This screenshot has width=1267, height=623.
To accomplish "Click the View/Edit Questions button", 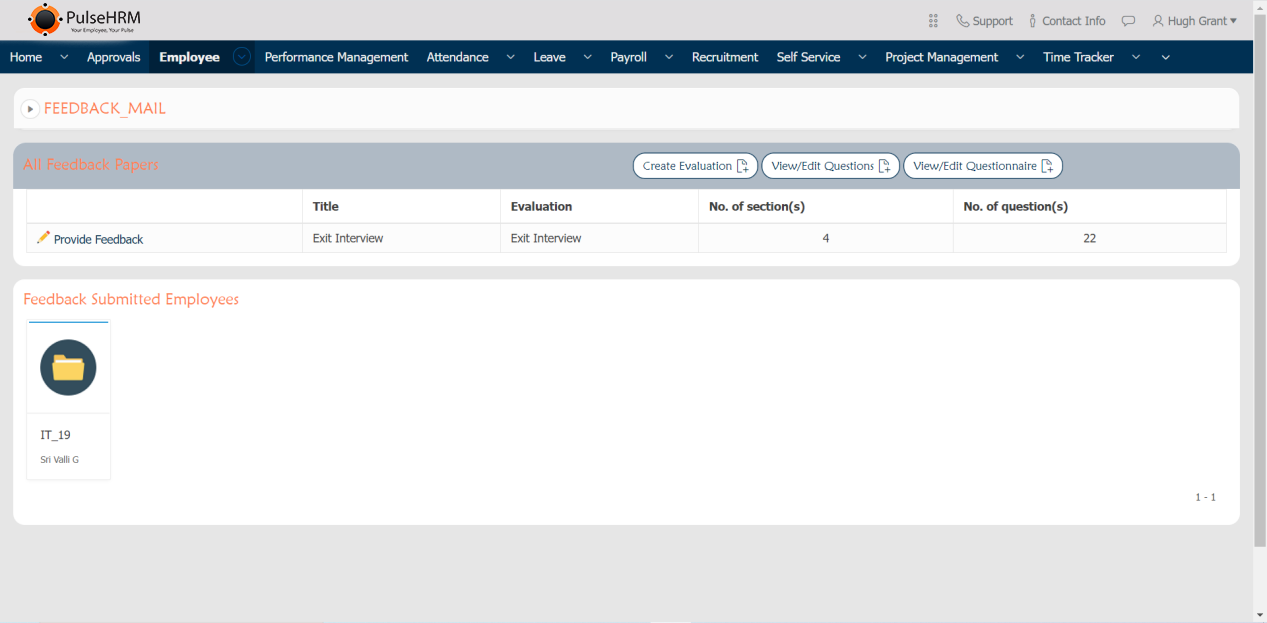I will click(x=830, y=166).
